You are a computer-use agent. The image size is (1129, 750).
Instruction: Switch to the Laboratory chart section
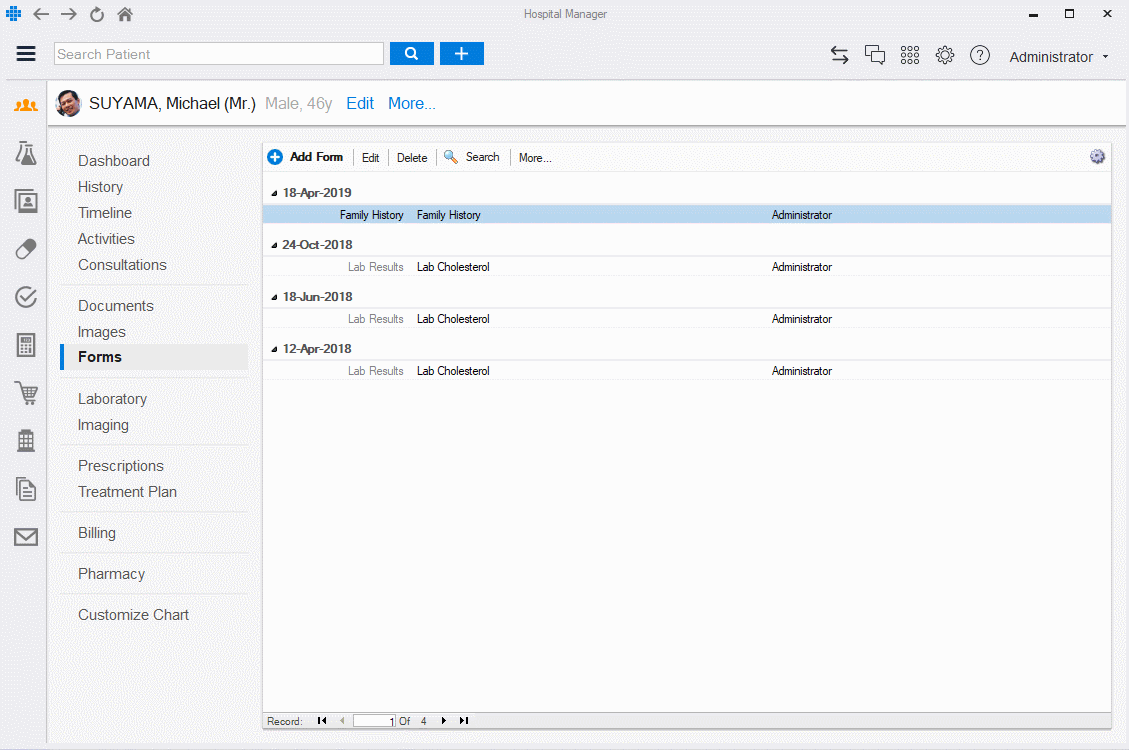click(x=112, y=399)
